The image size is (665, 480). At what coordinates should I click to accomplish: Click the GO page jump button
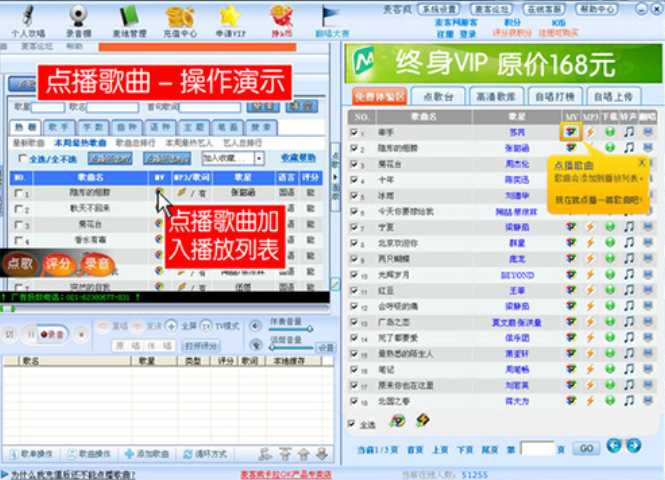[x=585, y=448]
